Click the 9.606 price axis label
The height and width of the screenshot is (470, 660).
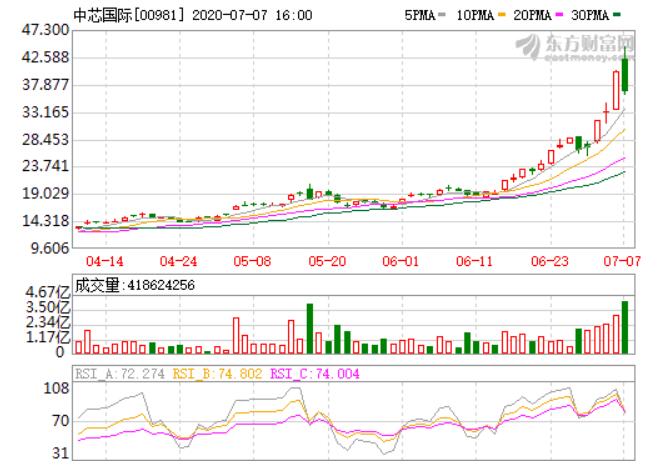50,248
